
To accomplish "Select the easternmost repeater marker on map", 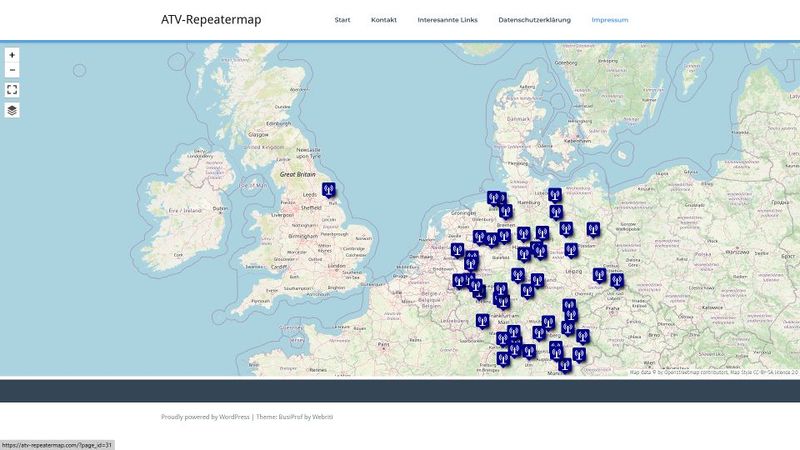I will (x=617, y=280).
